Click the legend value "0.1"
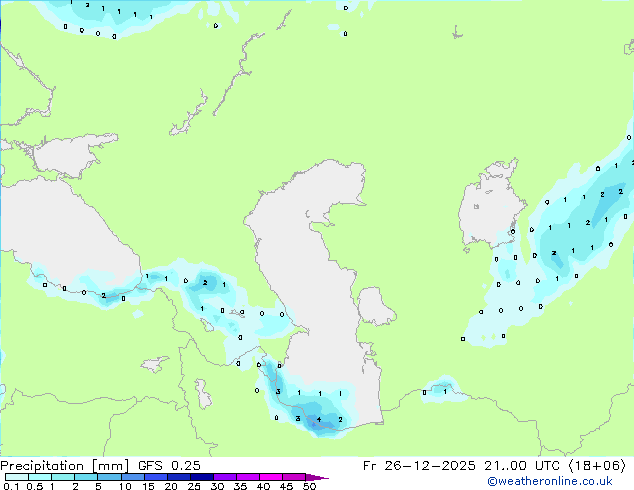The width and height of the screenshot is (634, 490). (11, 486)
